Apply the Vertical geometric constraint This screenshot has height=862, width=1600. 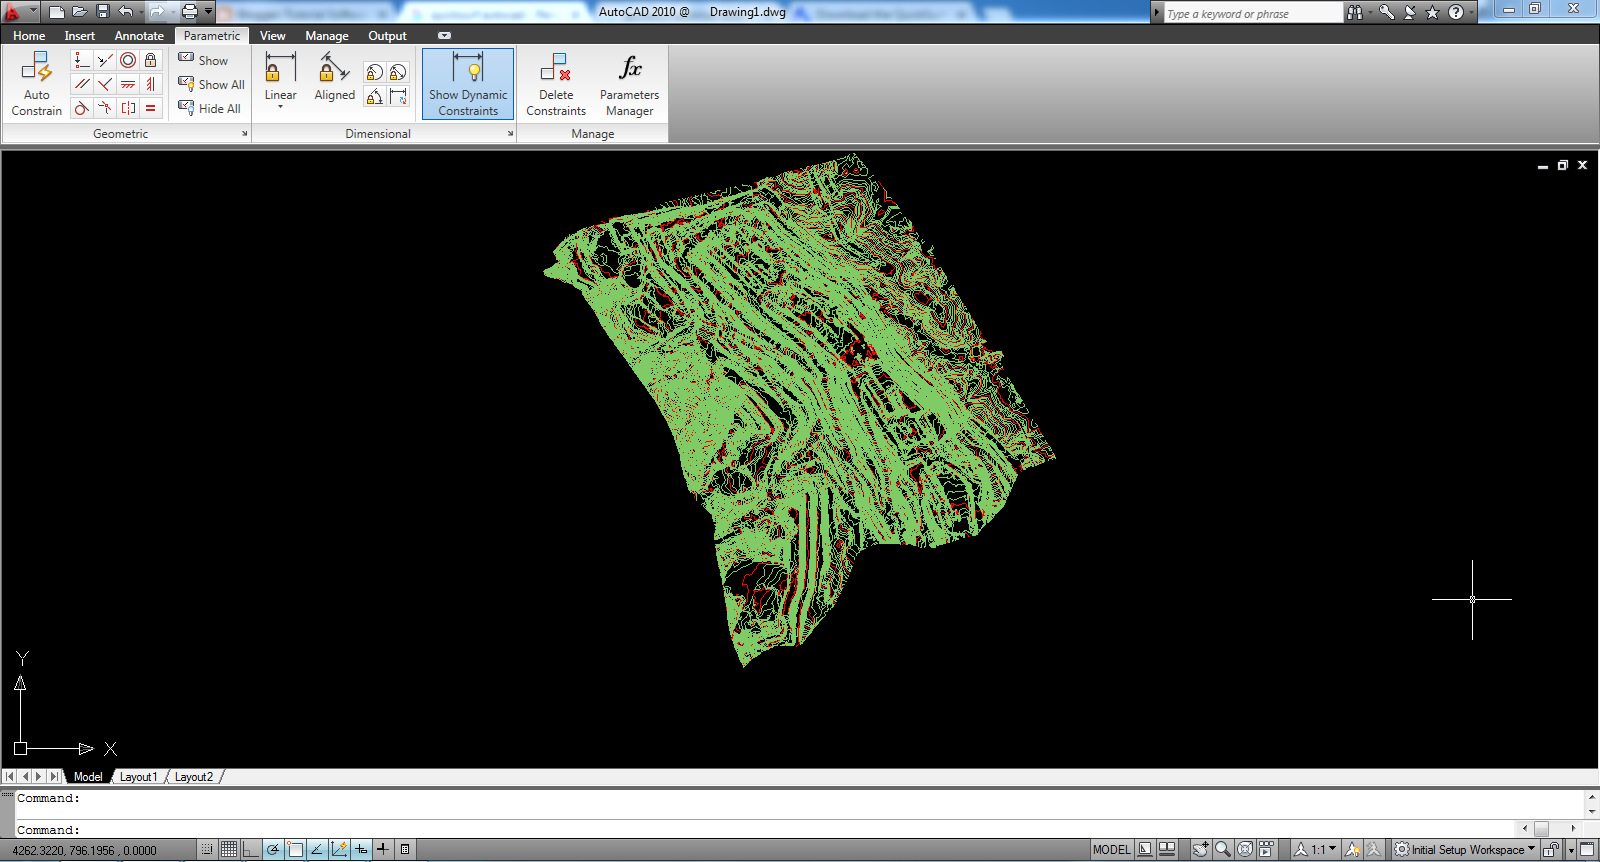[151, 84]
